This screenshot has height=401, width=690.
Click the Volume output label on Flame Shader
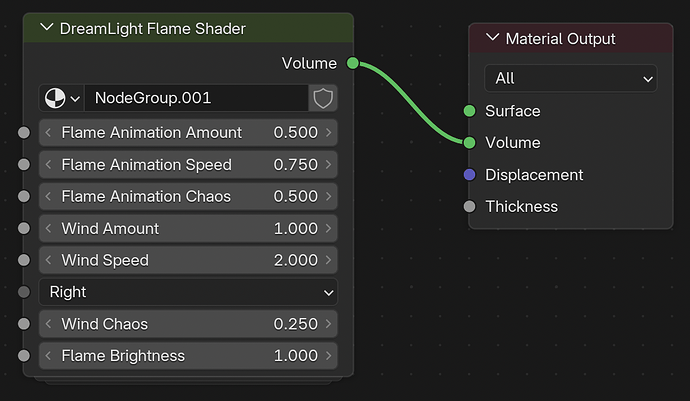(x=309, y=63)
